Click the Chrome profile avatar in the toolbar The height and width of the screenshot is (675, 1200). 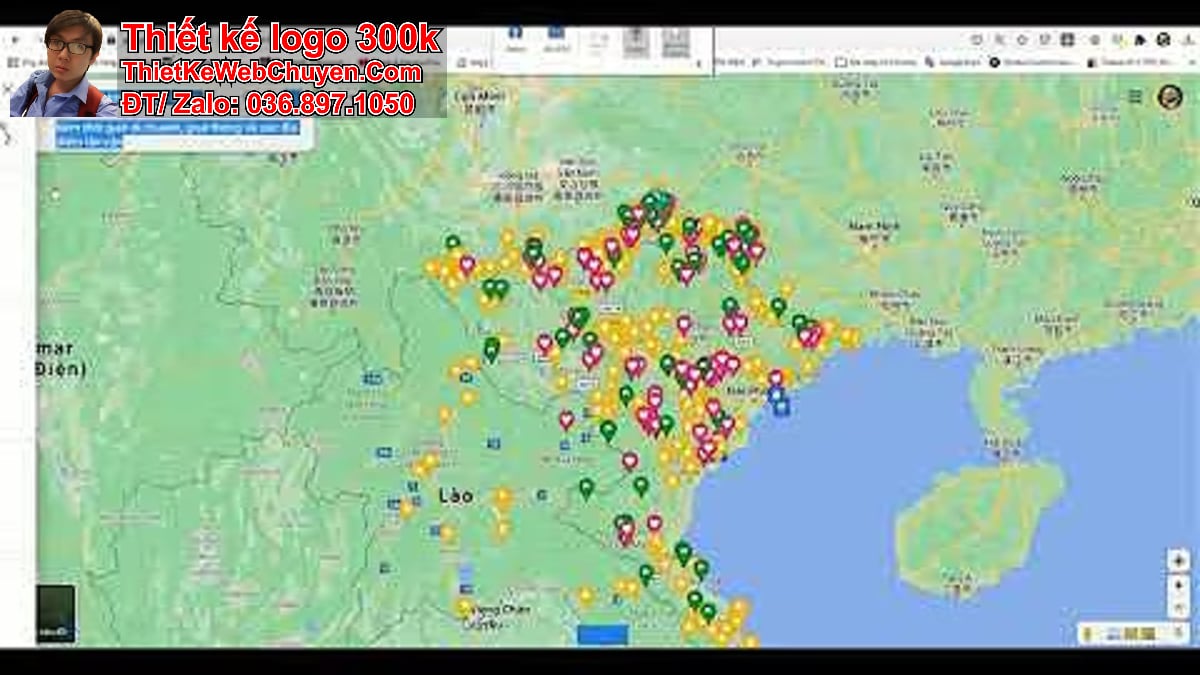pos(1163,40)
